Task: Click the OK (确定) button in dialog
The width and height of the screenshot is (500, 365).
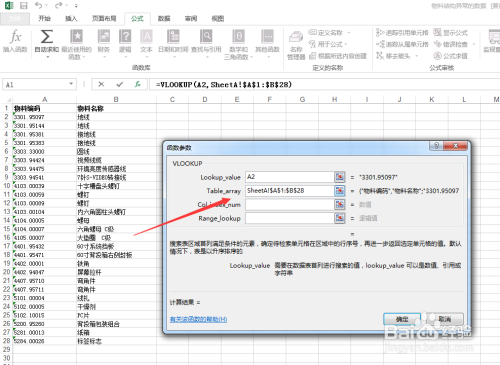Action: point(402,319)
